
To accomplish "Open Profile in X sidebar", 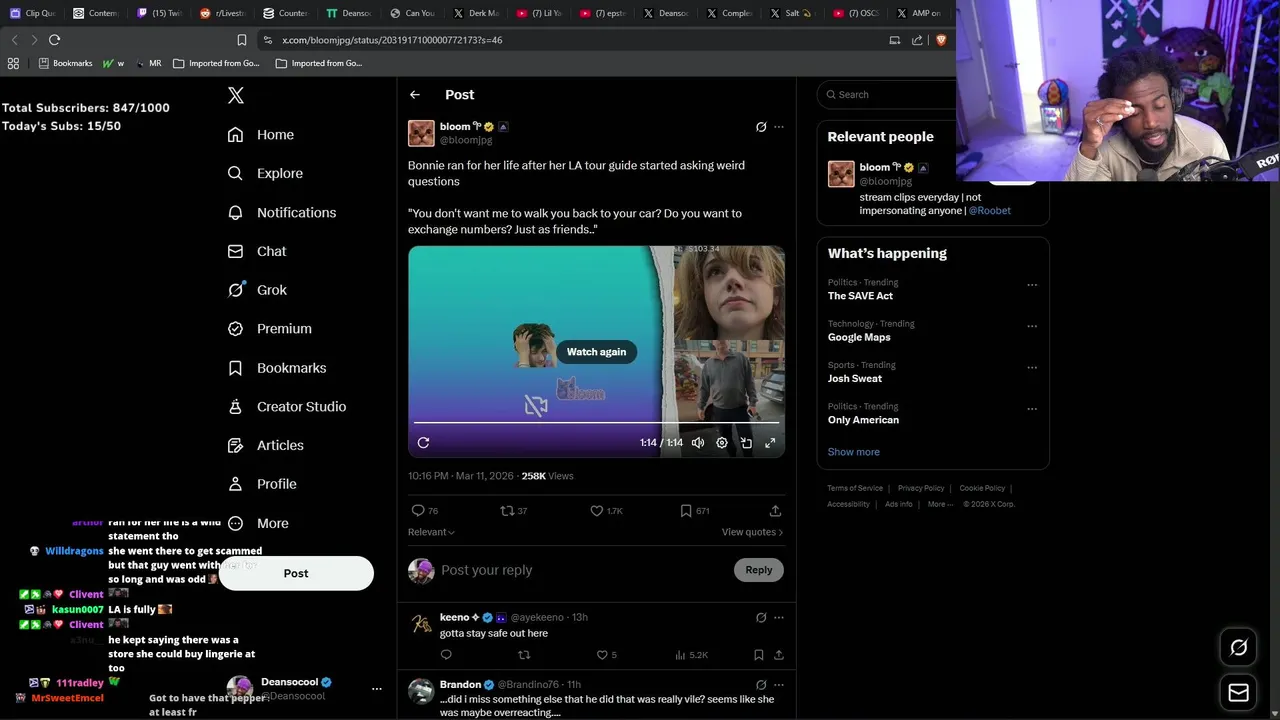I will tap(262, 484).
